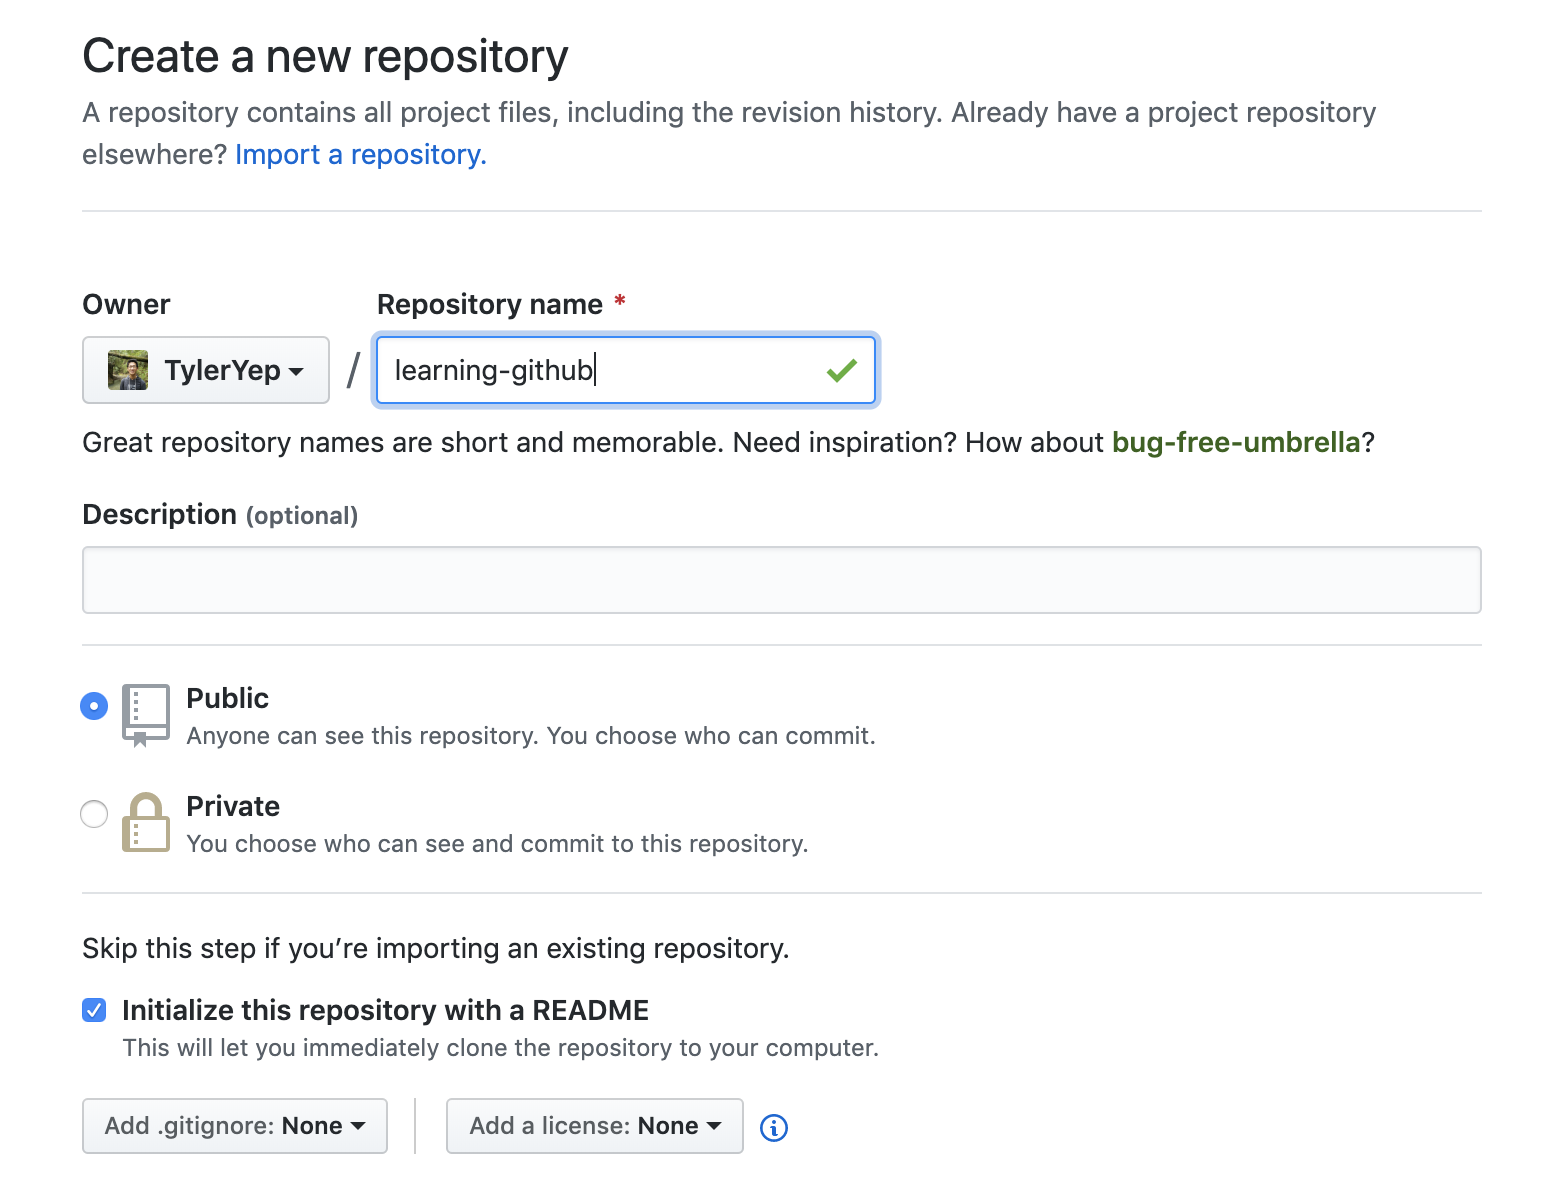The height and width of the screenshot is (1186, 1552).
Task: Click the green checkmark in name field
Action: click(x=842, y=370)
